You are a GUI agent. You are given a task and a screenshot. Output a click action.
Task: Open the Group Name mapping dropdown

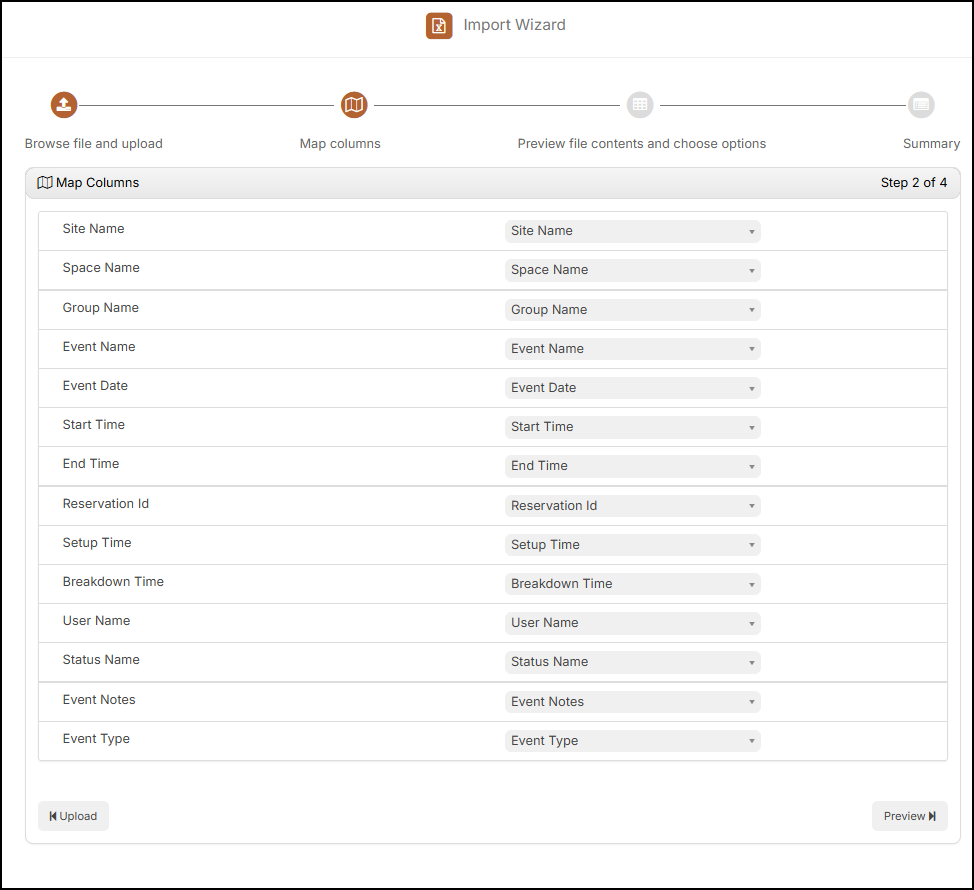pyautogui.click(x=632, y=310)
